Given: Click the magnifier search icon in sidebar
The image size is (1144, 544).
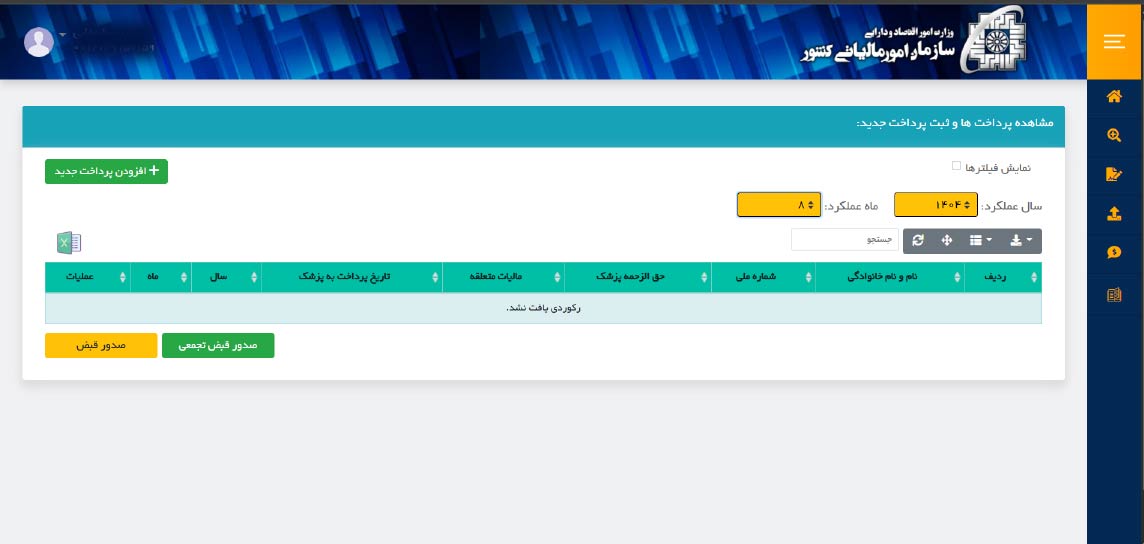Looking at the screenshot, I should [1114, 136].
